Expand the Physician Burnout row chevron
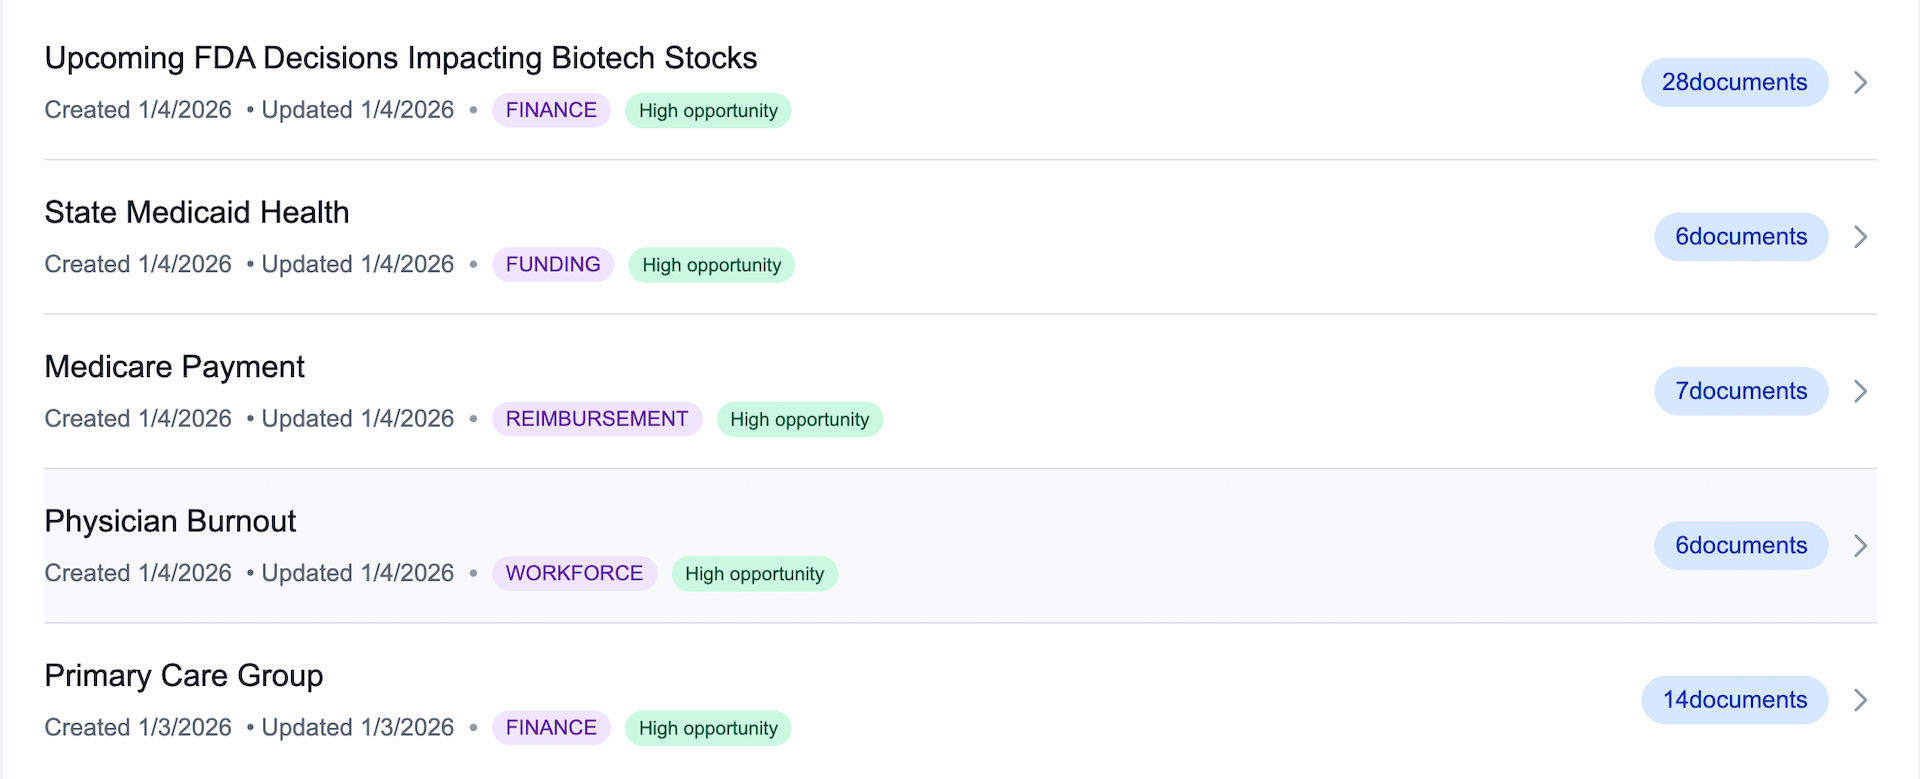The height and width of the screenshot is (779, 1920). pyautogui.click(x=1860, y=546)
